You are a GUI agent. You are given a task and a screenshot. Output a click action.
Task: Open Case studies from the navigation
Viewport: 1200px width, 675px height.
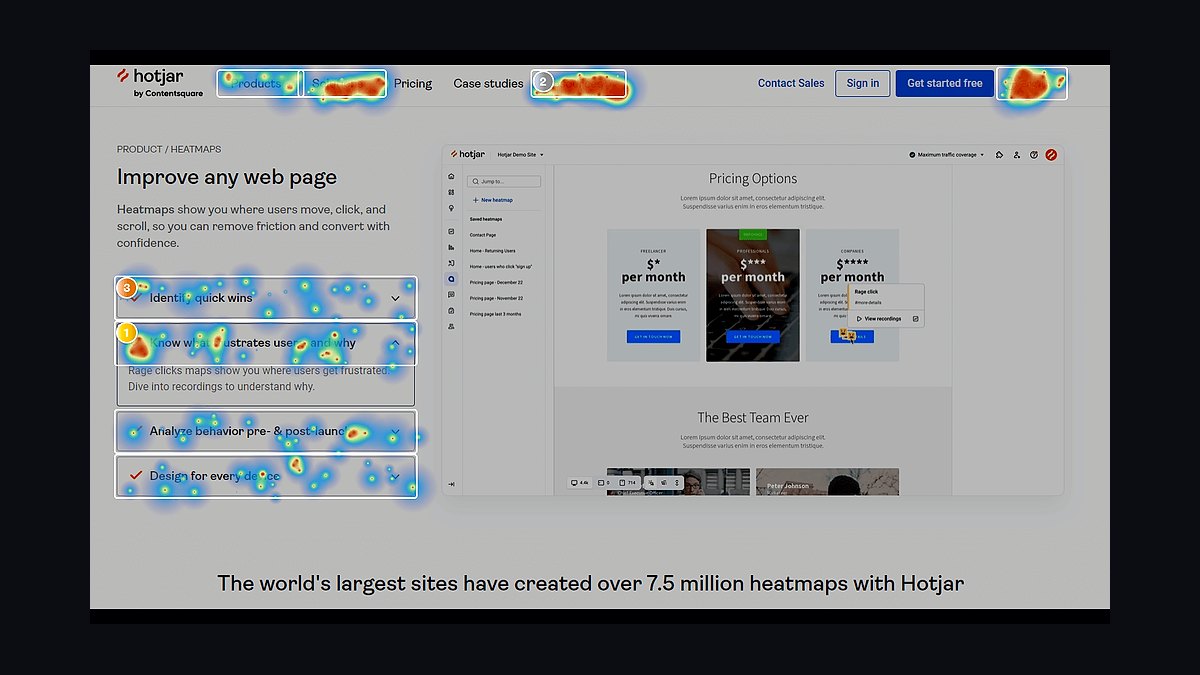(488, 83)
